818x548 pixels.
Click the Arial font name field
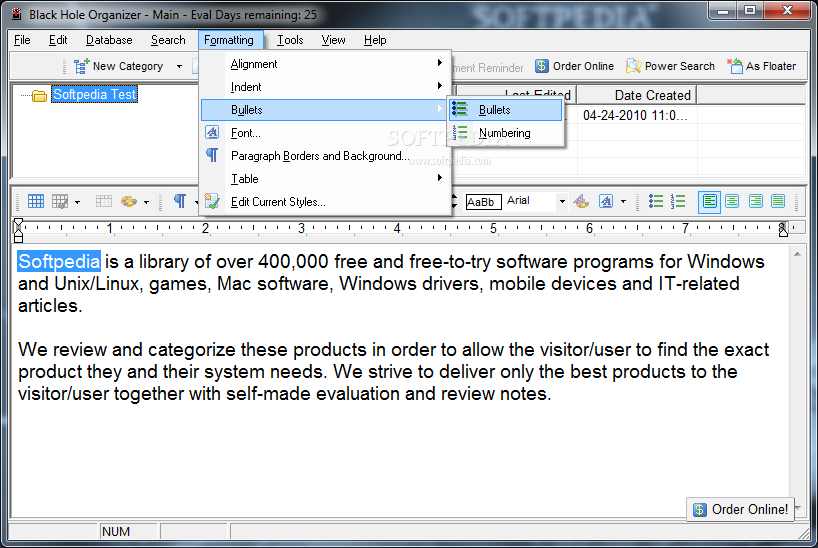(530, 201)
